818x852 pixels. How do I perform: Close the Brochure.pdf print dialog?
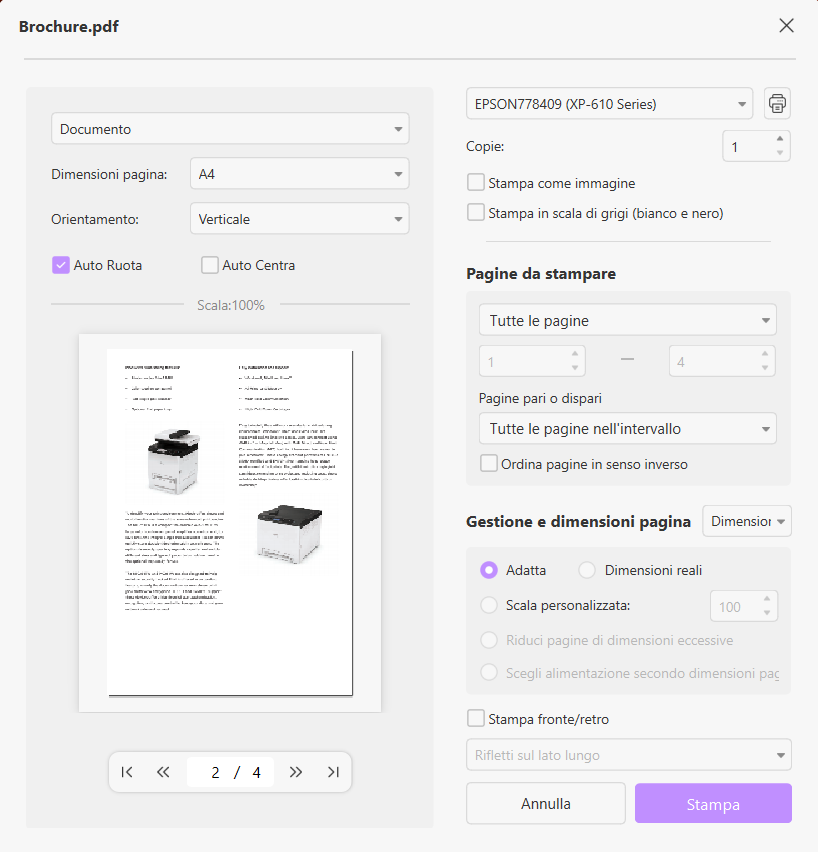pyautogui.click(x=786, y=26)
